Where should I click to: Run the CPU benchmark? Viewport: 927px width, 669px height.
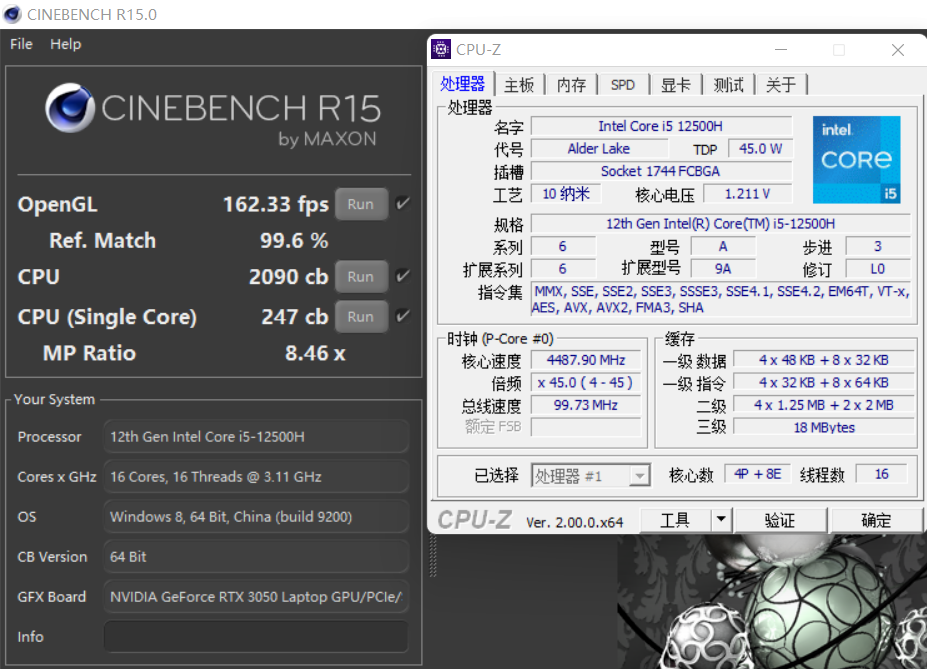pyautogui.click(x=361, y=277)
